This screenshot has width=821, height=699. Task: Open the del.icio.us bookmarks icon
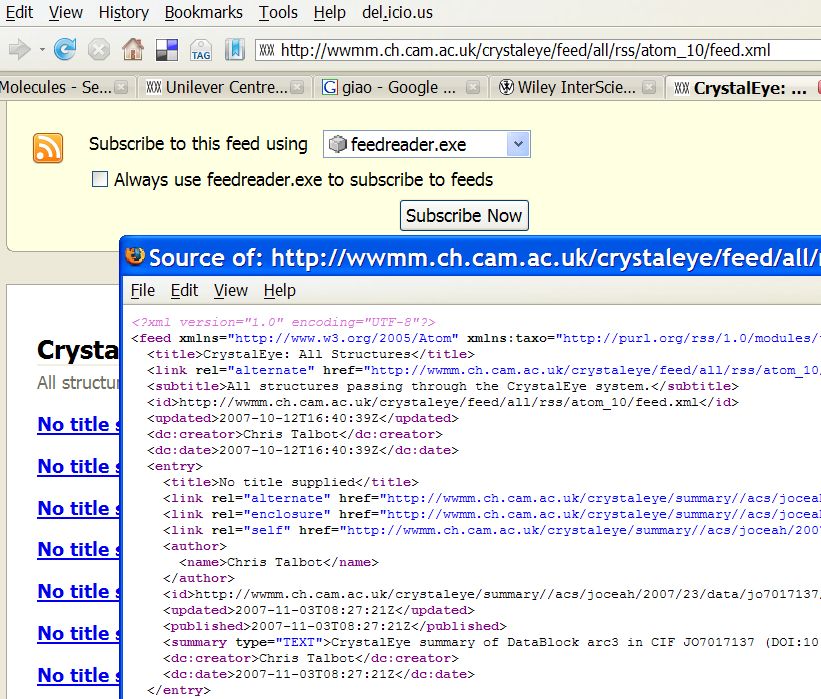tap(166, 49)
